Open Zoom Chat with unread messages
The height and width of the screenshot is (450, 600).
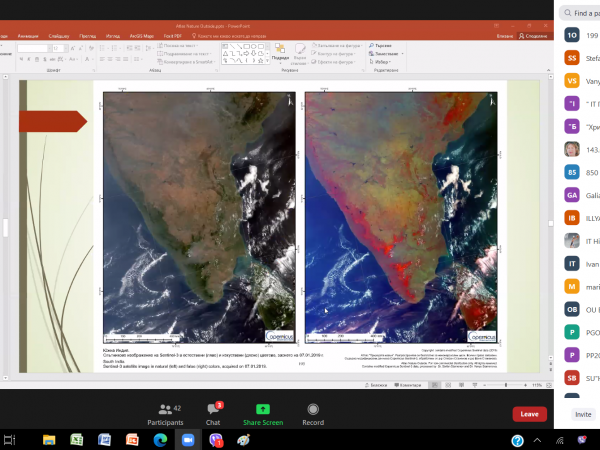click(213, 414)
